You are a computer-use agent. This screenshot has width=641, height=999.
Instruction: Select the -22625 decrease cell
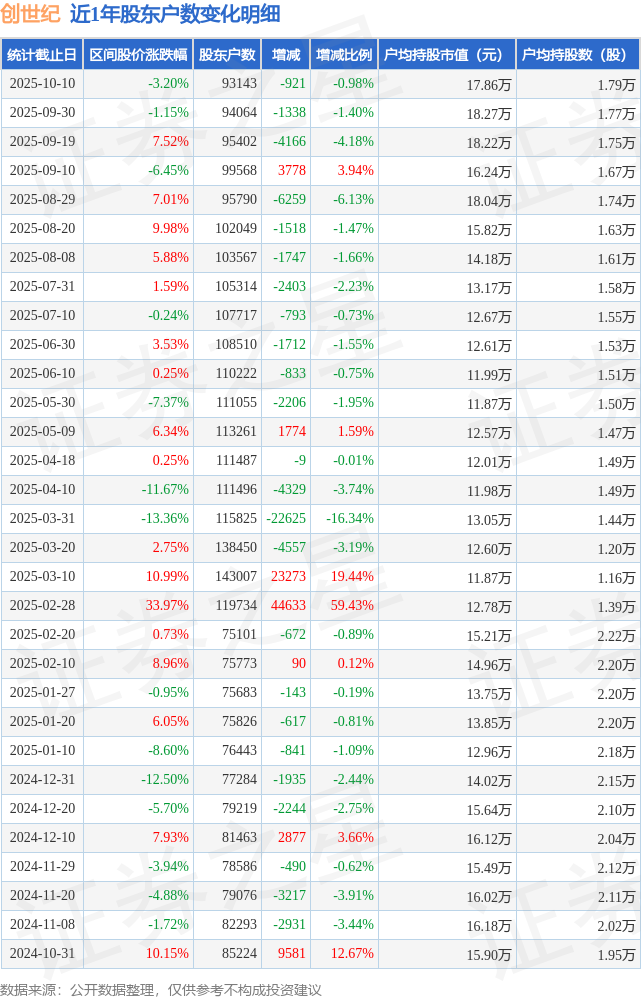(286, 519)
